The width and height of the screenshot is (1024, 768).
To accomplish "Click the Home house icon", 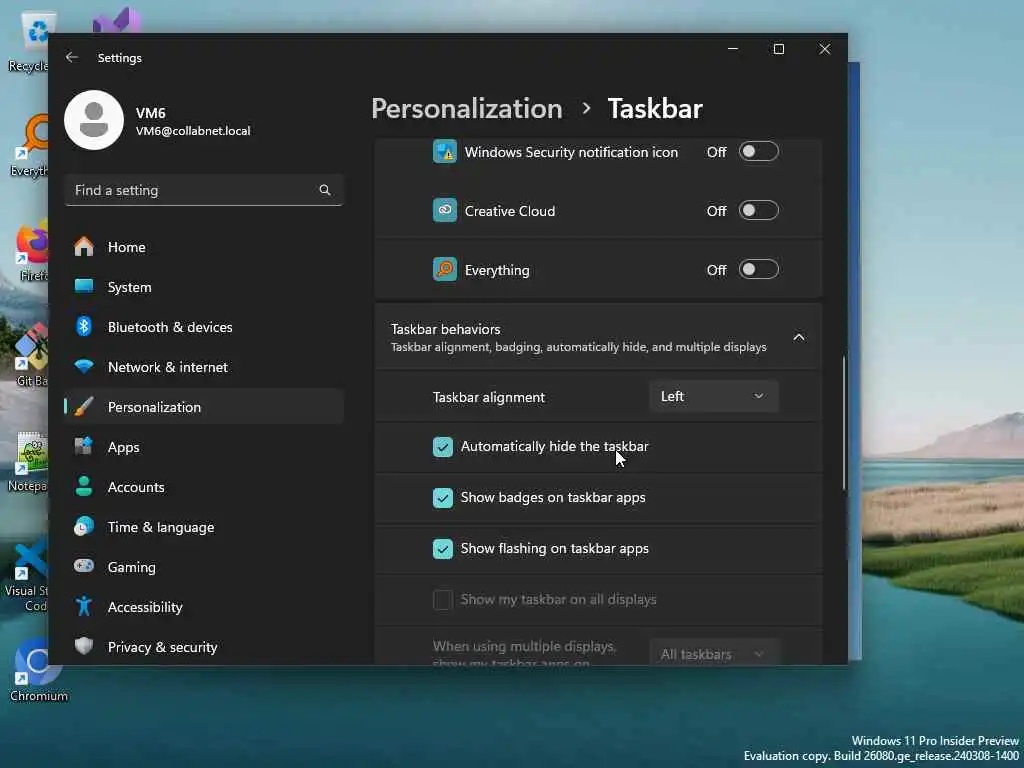I will tap(84, 247).
